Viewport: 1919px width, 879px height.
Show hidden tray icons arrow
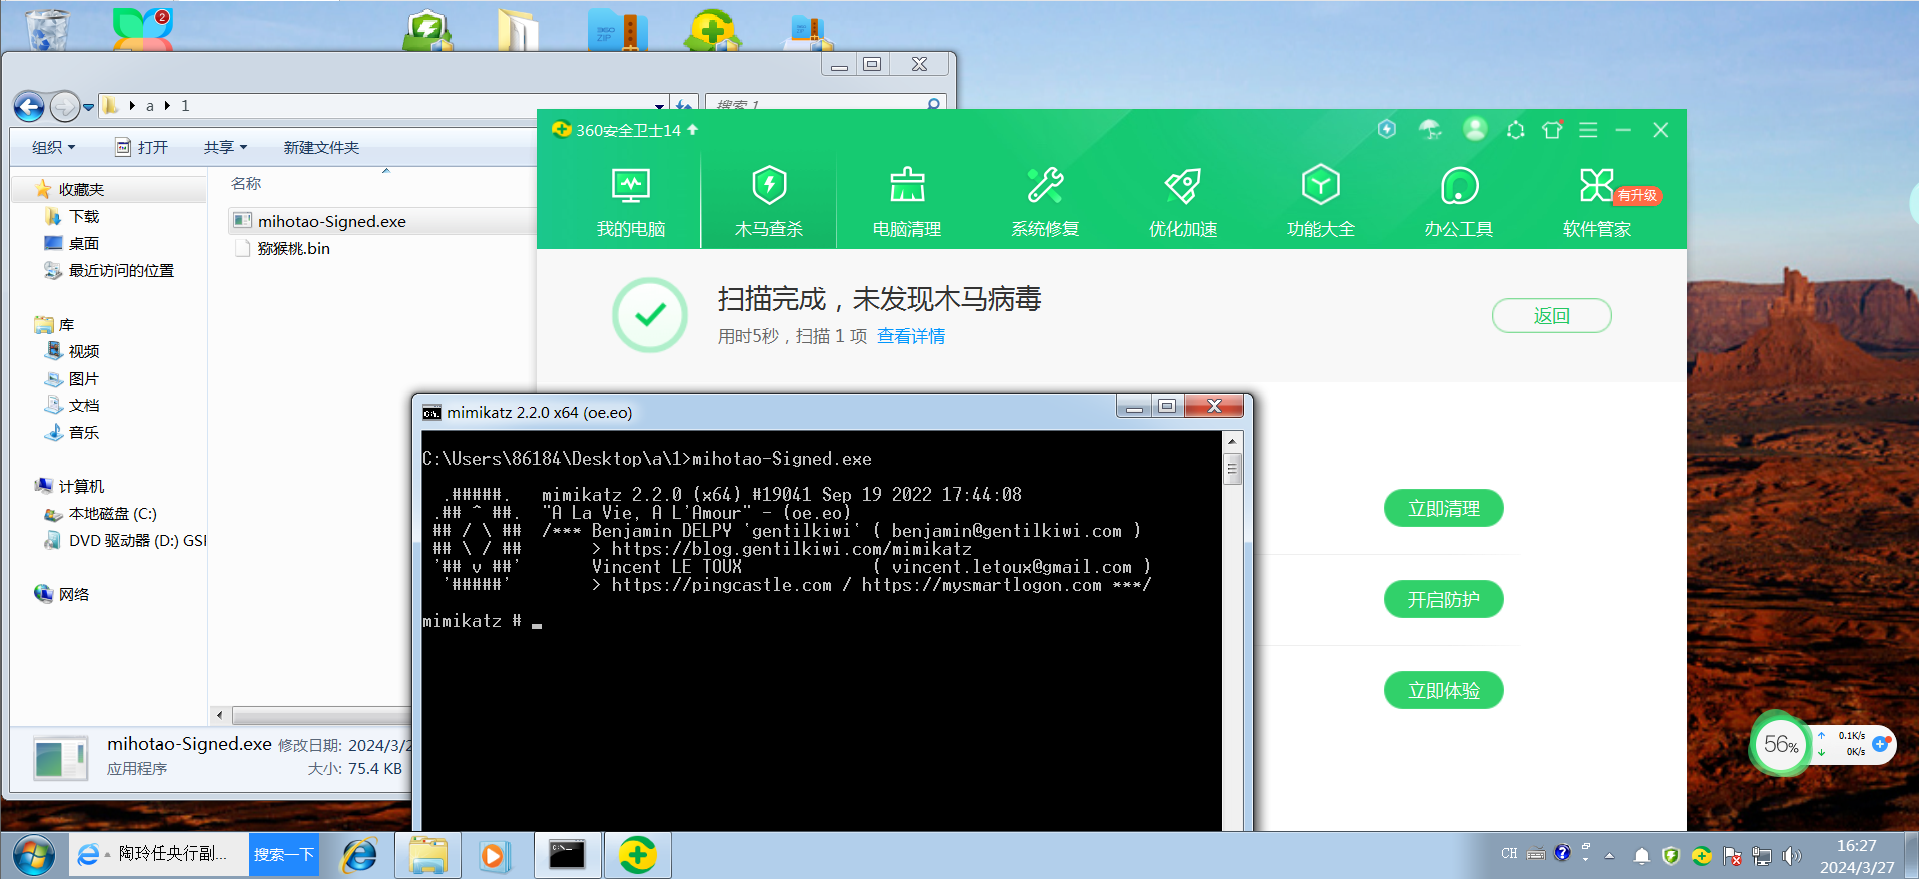(1609, 856)
